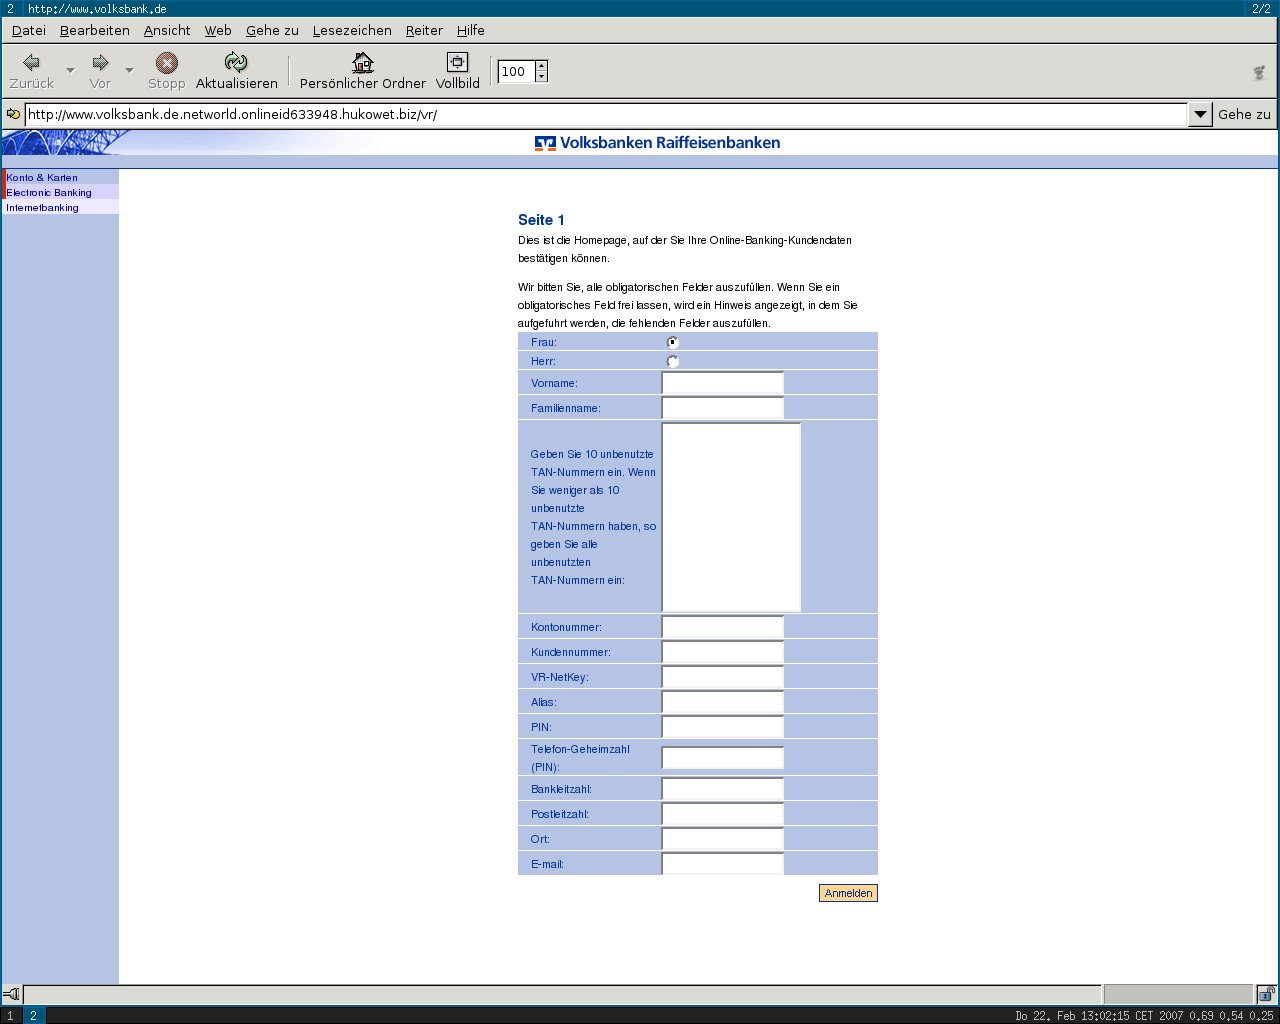1280x1024 pixels.
Task: Click the status bar progress area
Action: pos(1178,994)
